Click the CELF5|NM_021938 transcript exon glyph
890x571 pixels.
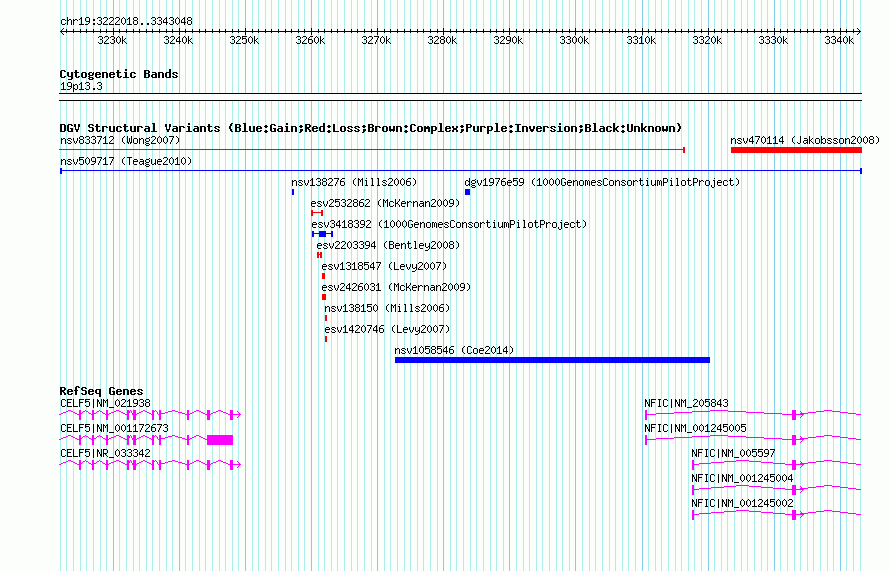click(x=150, y=415)
